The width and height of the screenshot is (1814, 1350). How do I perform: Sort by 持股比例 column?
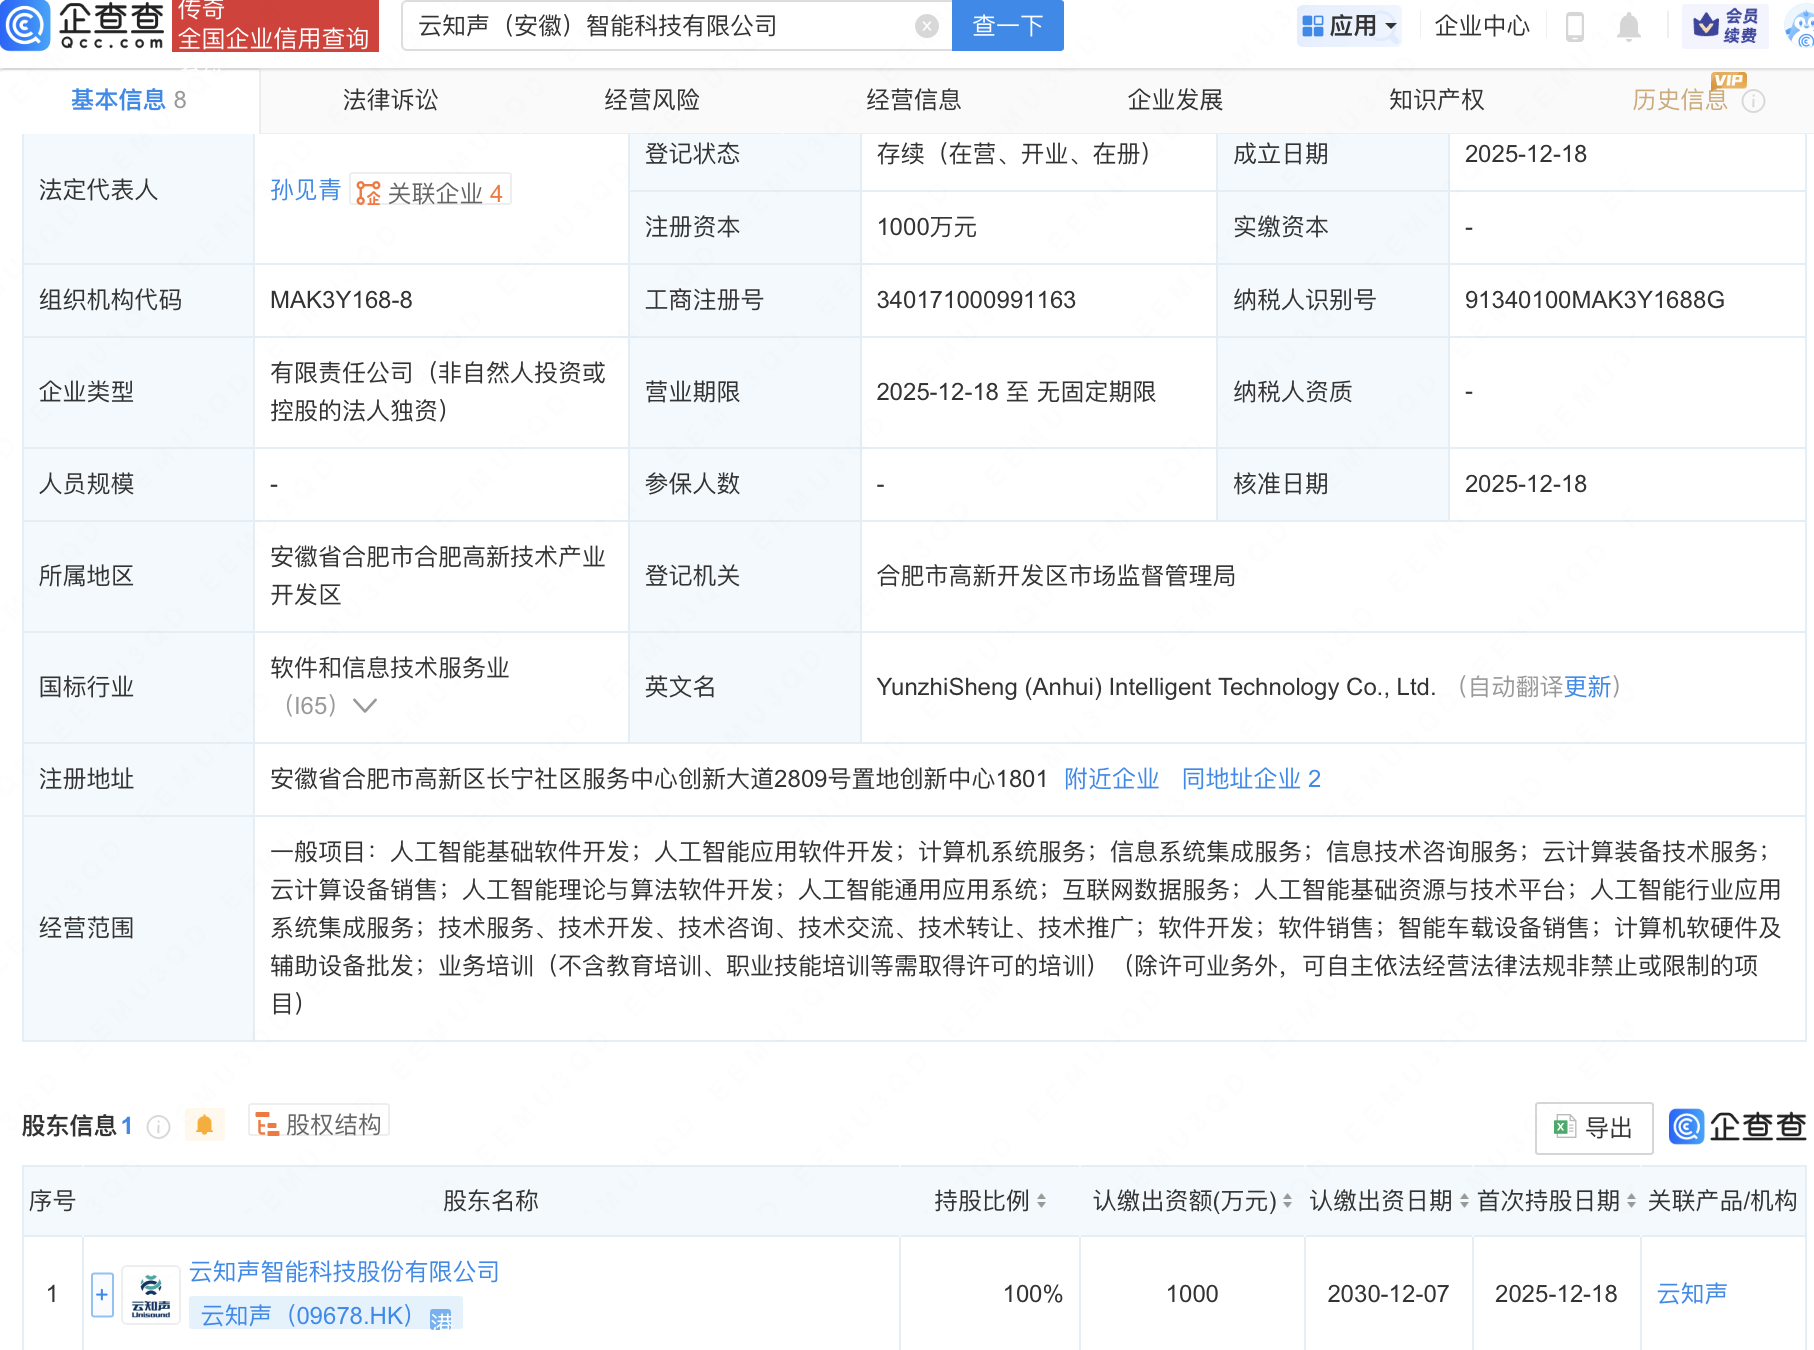click(1041, 1201)
